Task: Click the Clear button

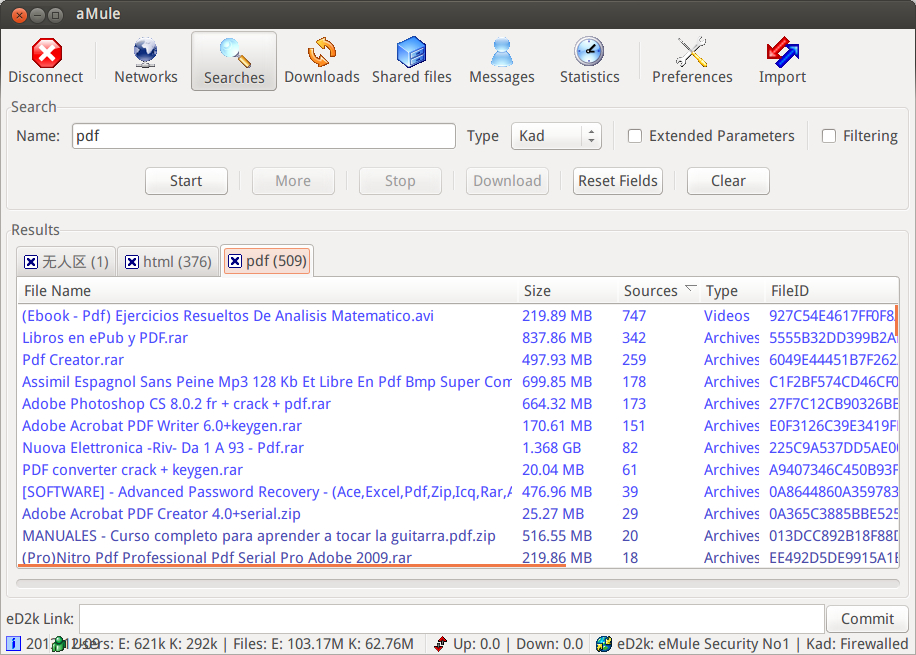Action: tap(728, 181)
